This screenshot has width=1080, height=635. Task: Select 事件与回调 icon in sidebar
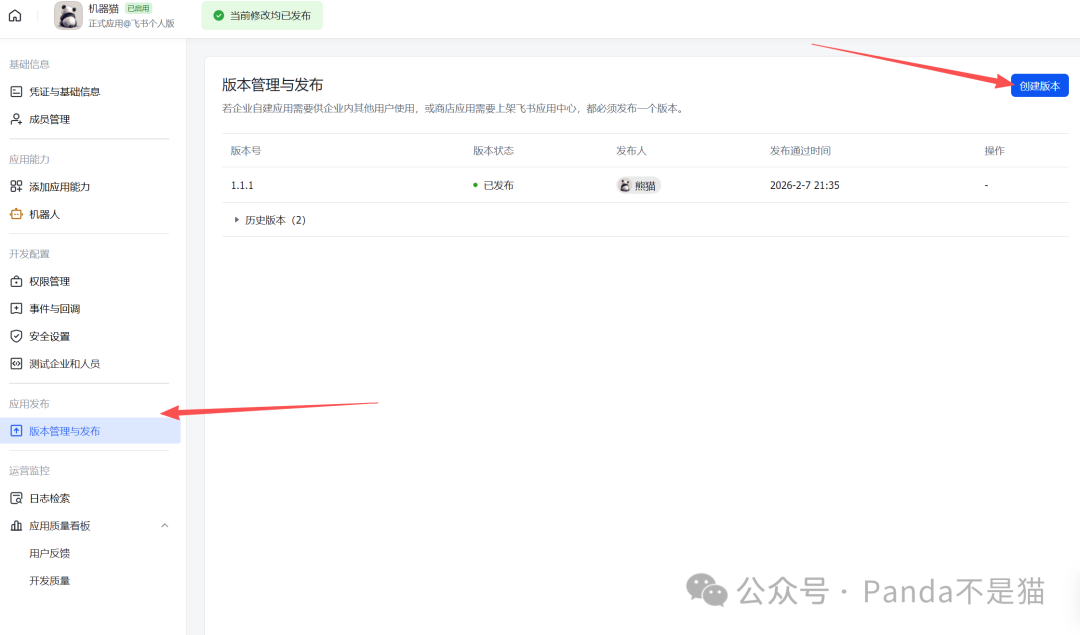pyautogui.click(x=17, y=309)
